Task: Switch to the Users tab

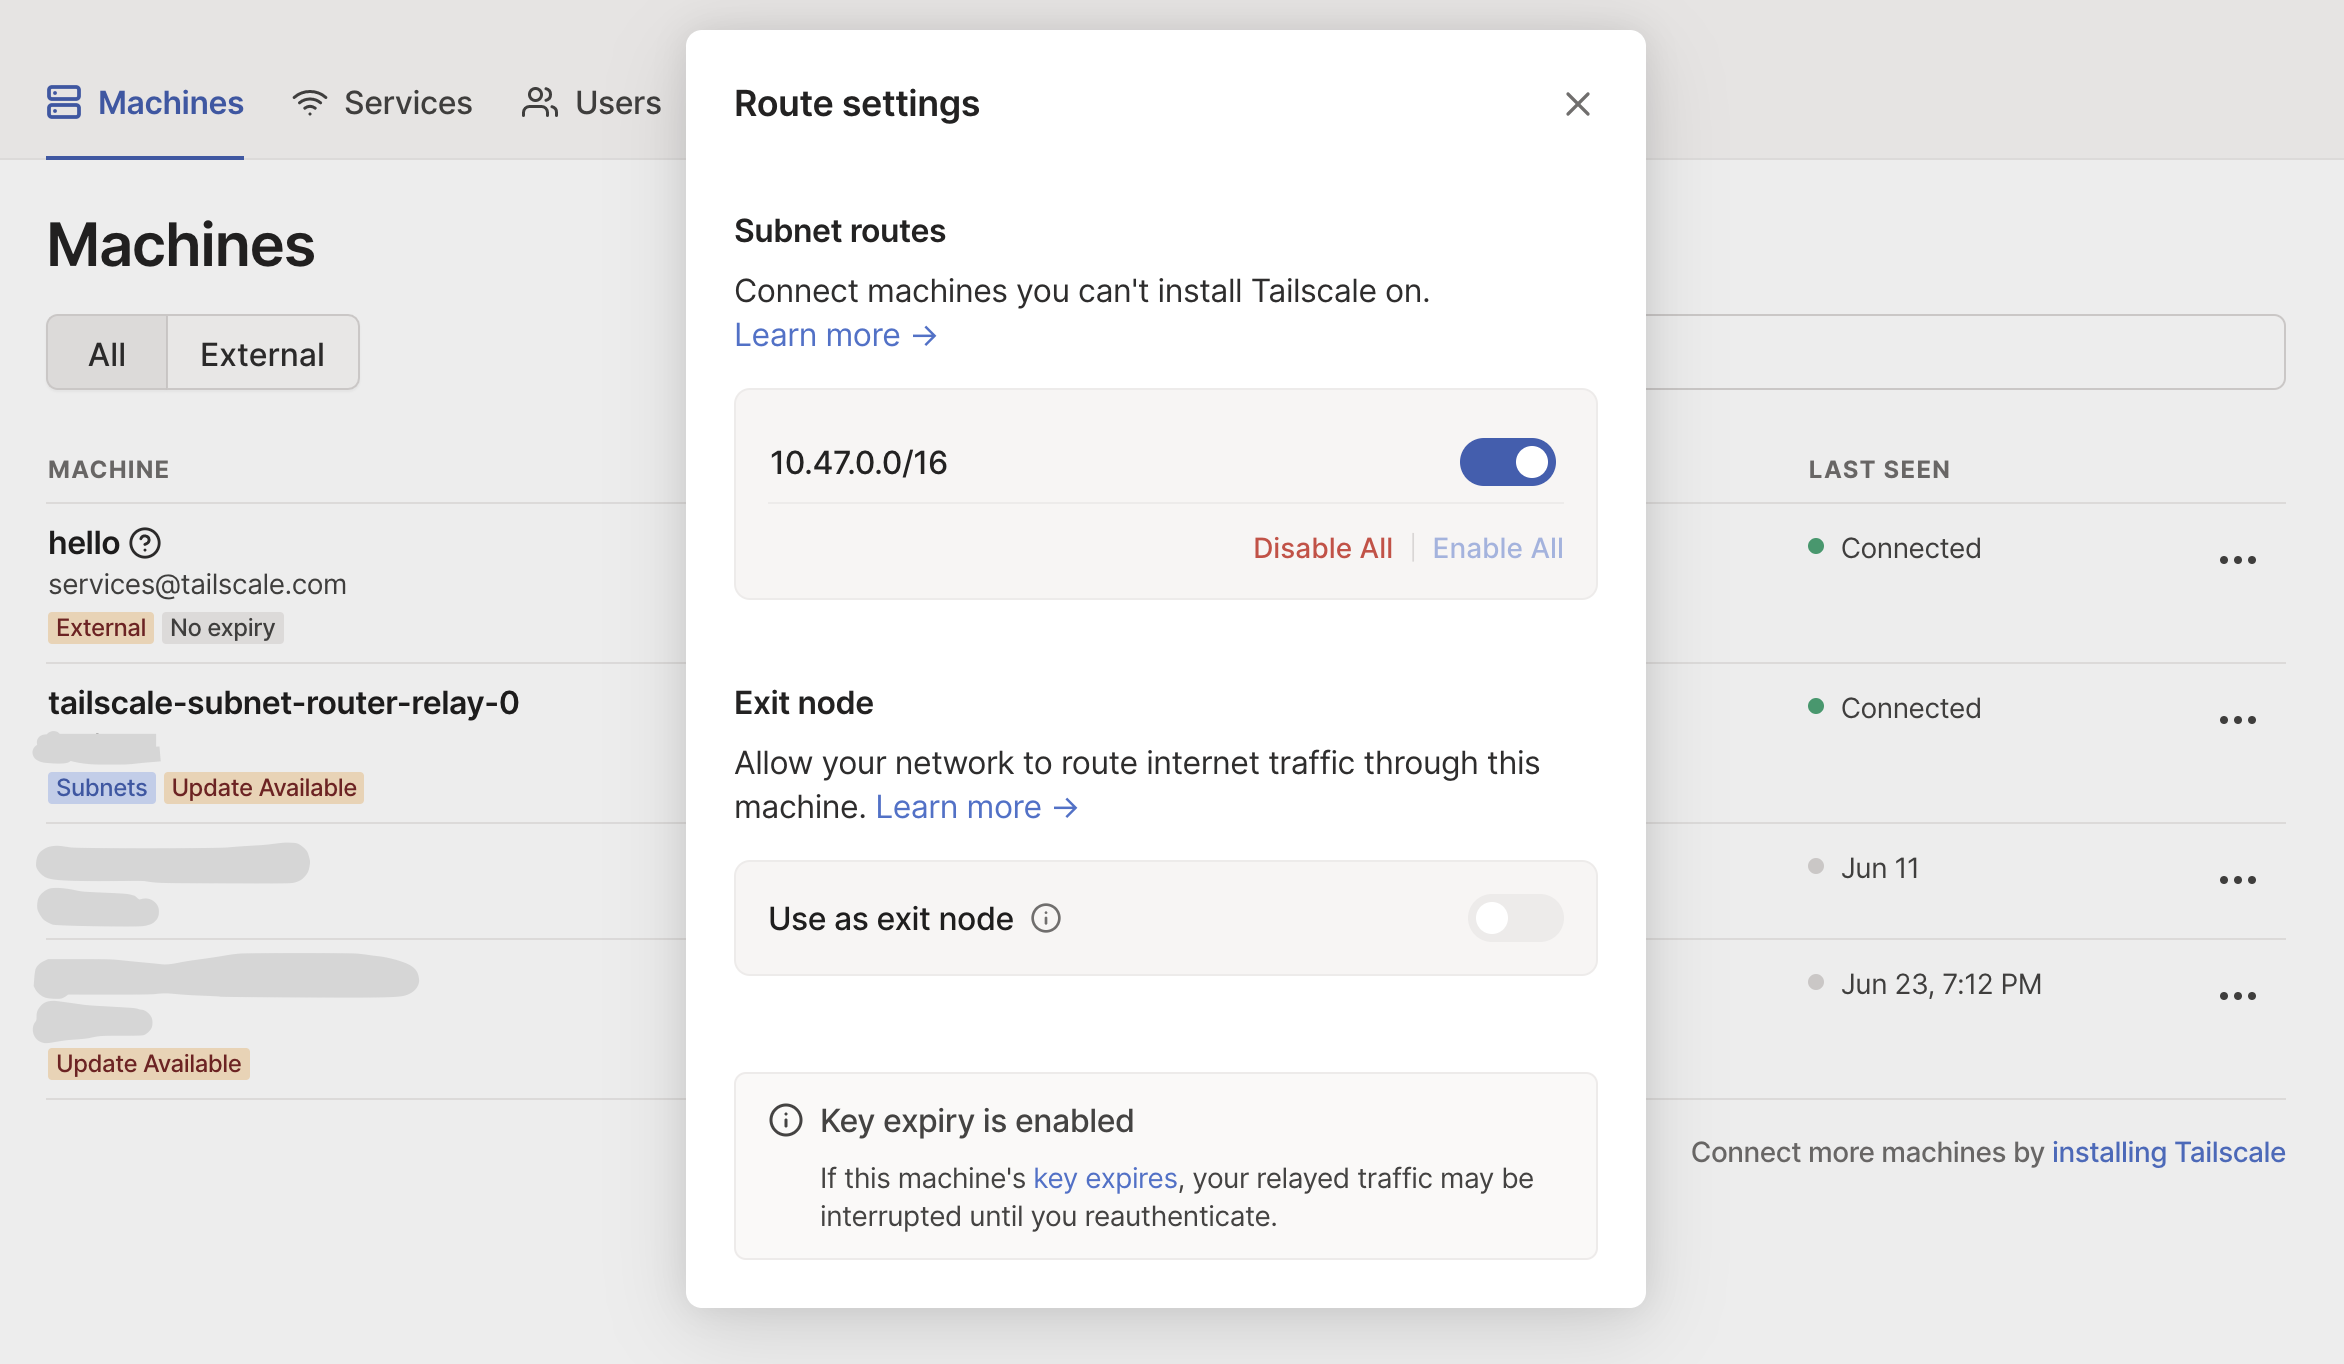Action: coord(591,103)
